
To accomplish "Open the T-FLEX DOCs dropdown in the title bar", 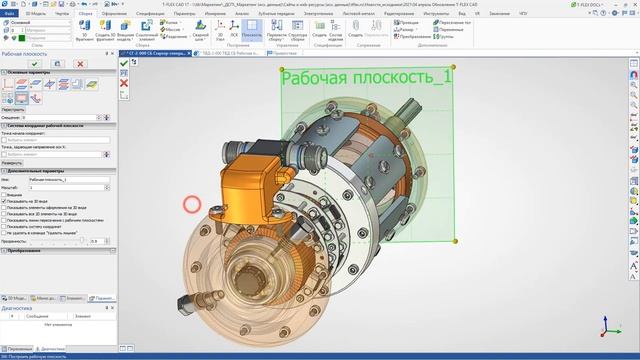I will 602,4.
